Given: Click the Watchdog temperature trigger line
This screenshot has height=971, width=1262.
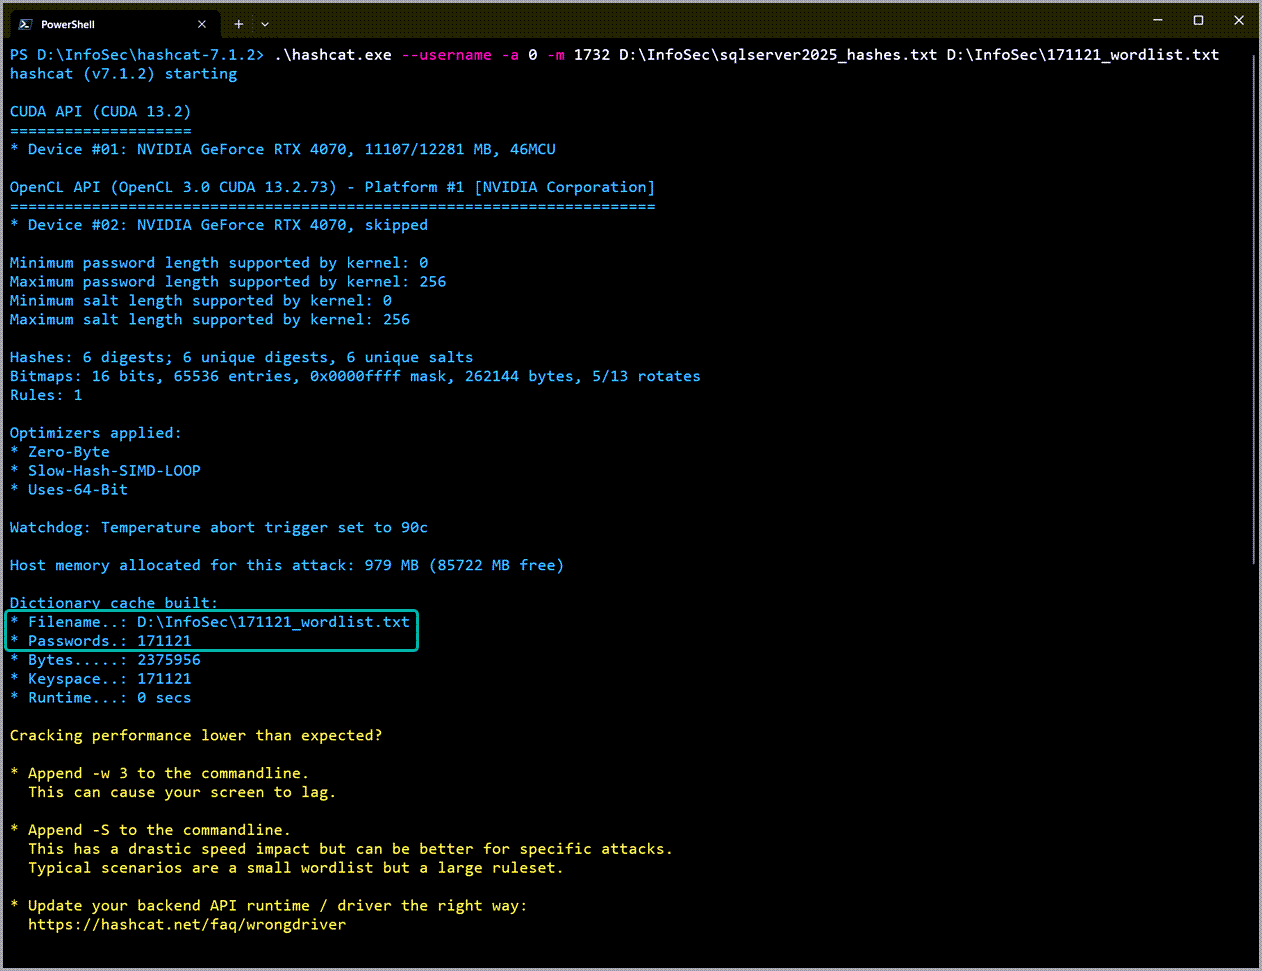Looking at the screenshot, I should tap(218, 527).
